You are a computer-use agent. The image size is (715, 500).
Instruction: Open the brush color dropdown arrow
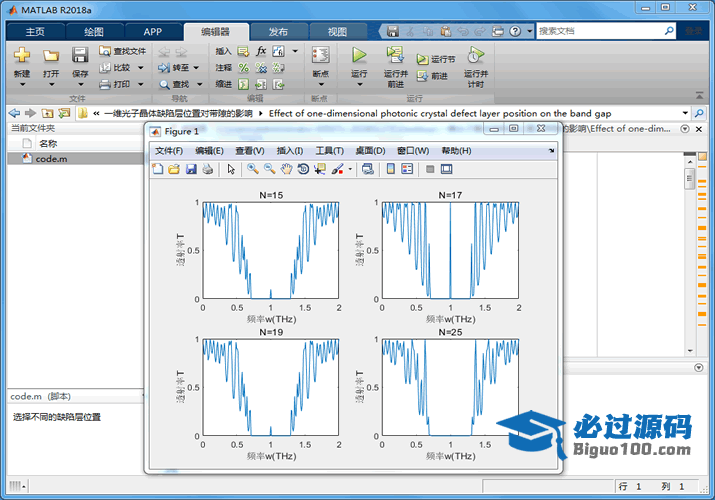350,169
